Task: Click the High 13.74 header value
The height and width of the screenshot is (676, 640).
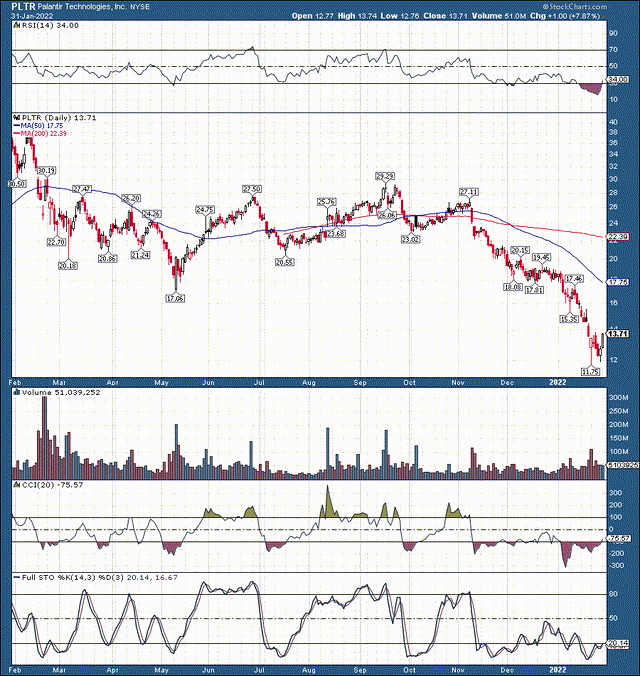Action: [358, 16]
